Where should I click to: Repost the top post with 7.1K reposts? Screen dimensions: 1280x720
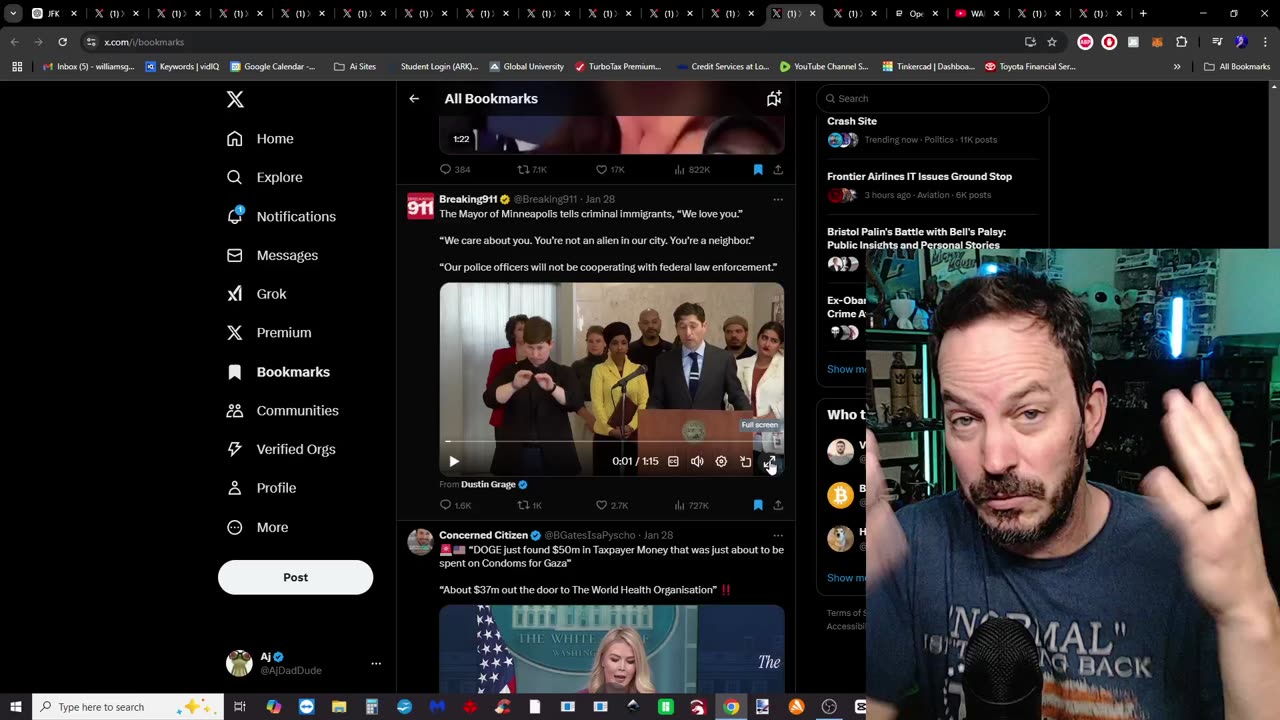(531, 169)
